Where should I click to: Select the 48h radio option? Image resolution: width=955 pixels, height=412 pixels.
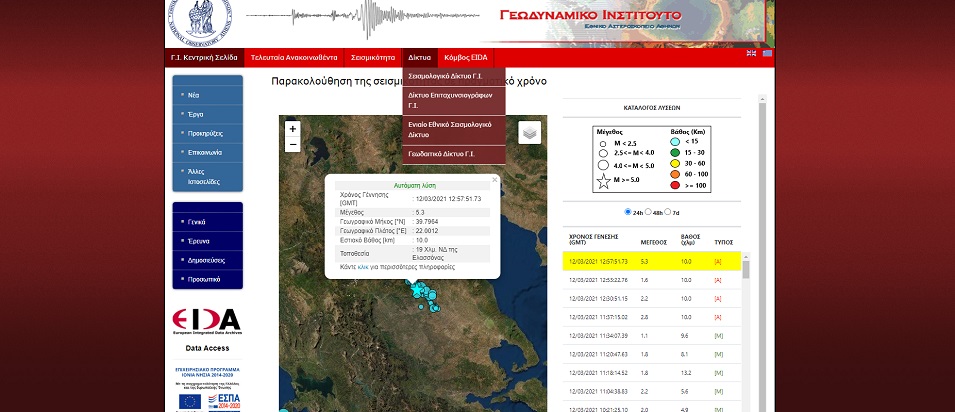pos(648,212)
